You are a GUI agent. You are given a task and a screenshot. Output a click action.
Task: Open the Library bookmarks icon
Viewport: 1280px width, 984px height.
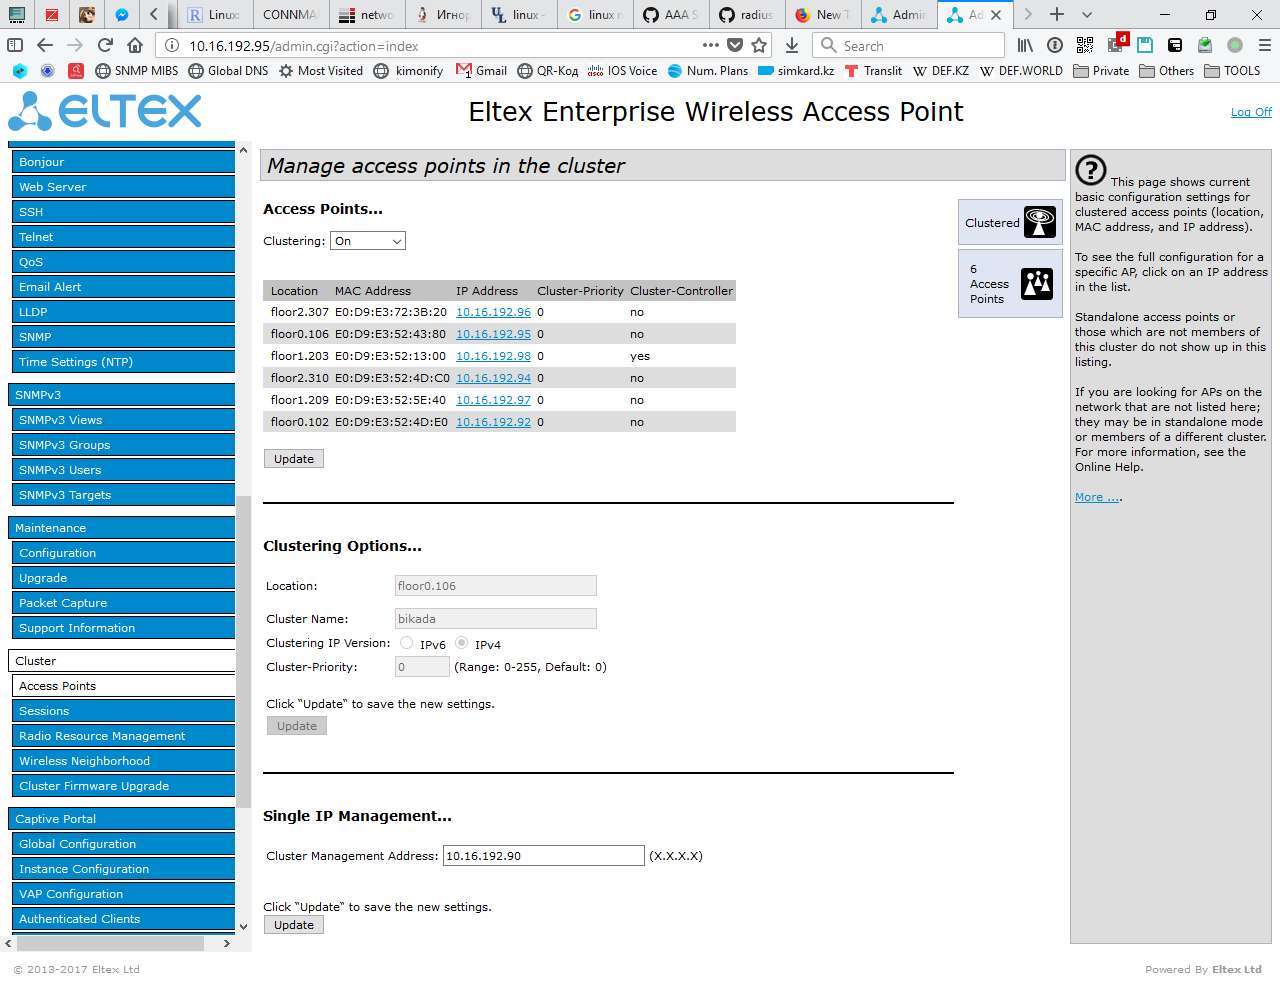[1025, 45]
